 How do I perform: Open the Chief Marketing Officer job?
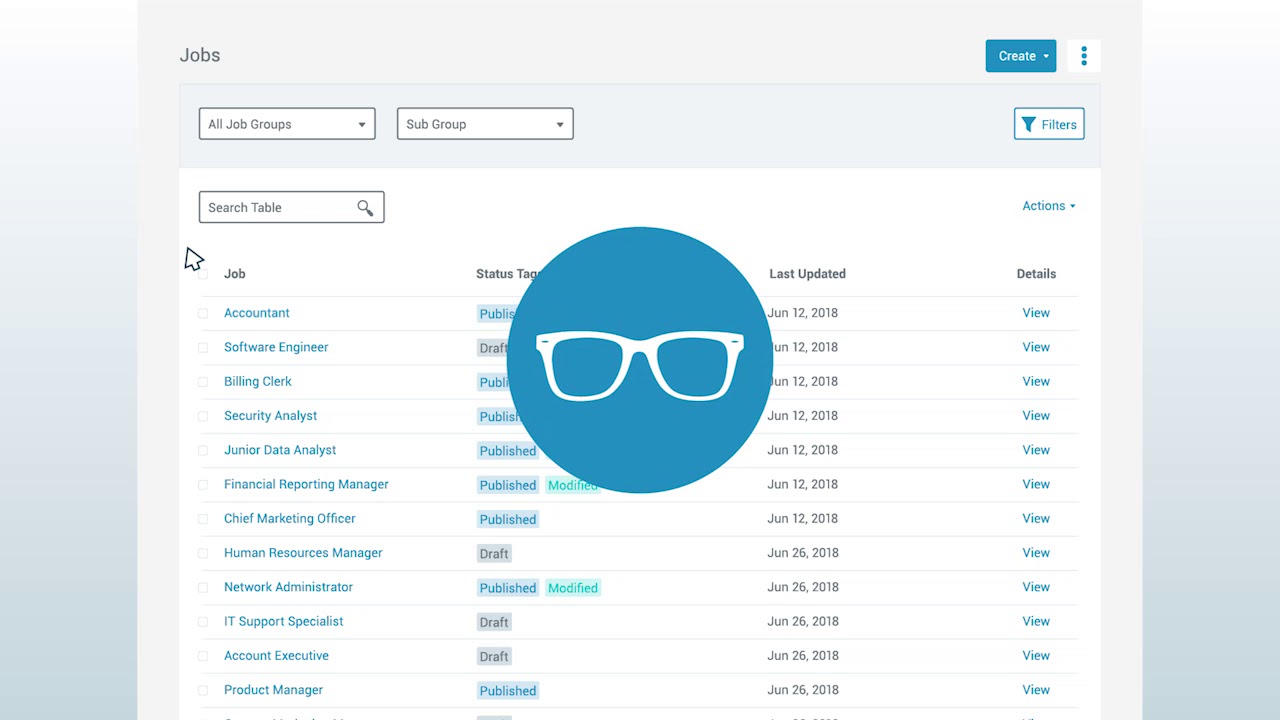click(290, 518)
